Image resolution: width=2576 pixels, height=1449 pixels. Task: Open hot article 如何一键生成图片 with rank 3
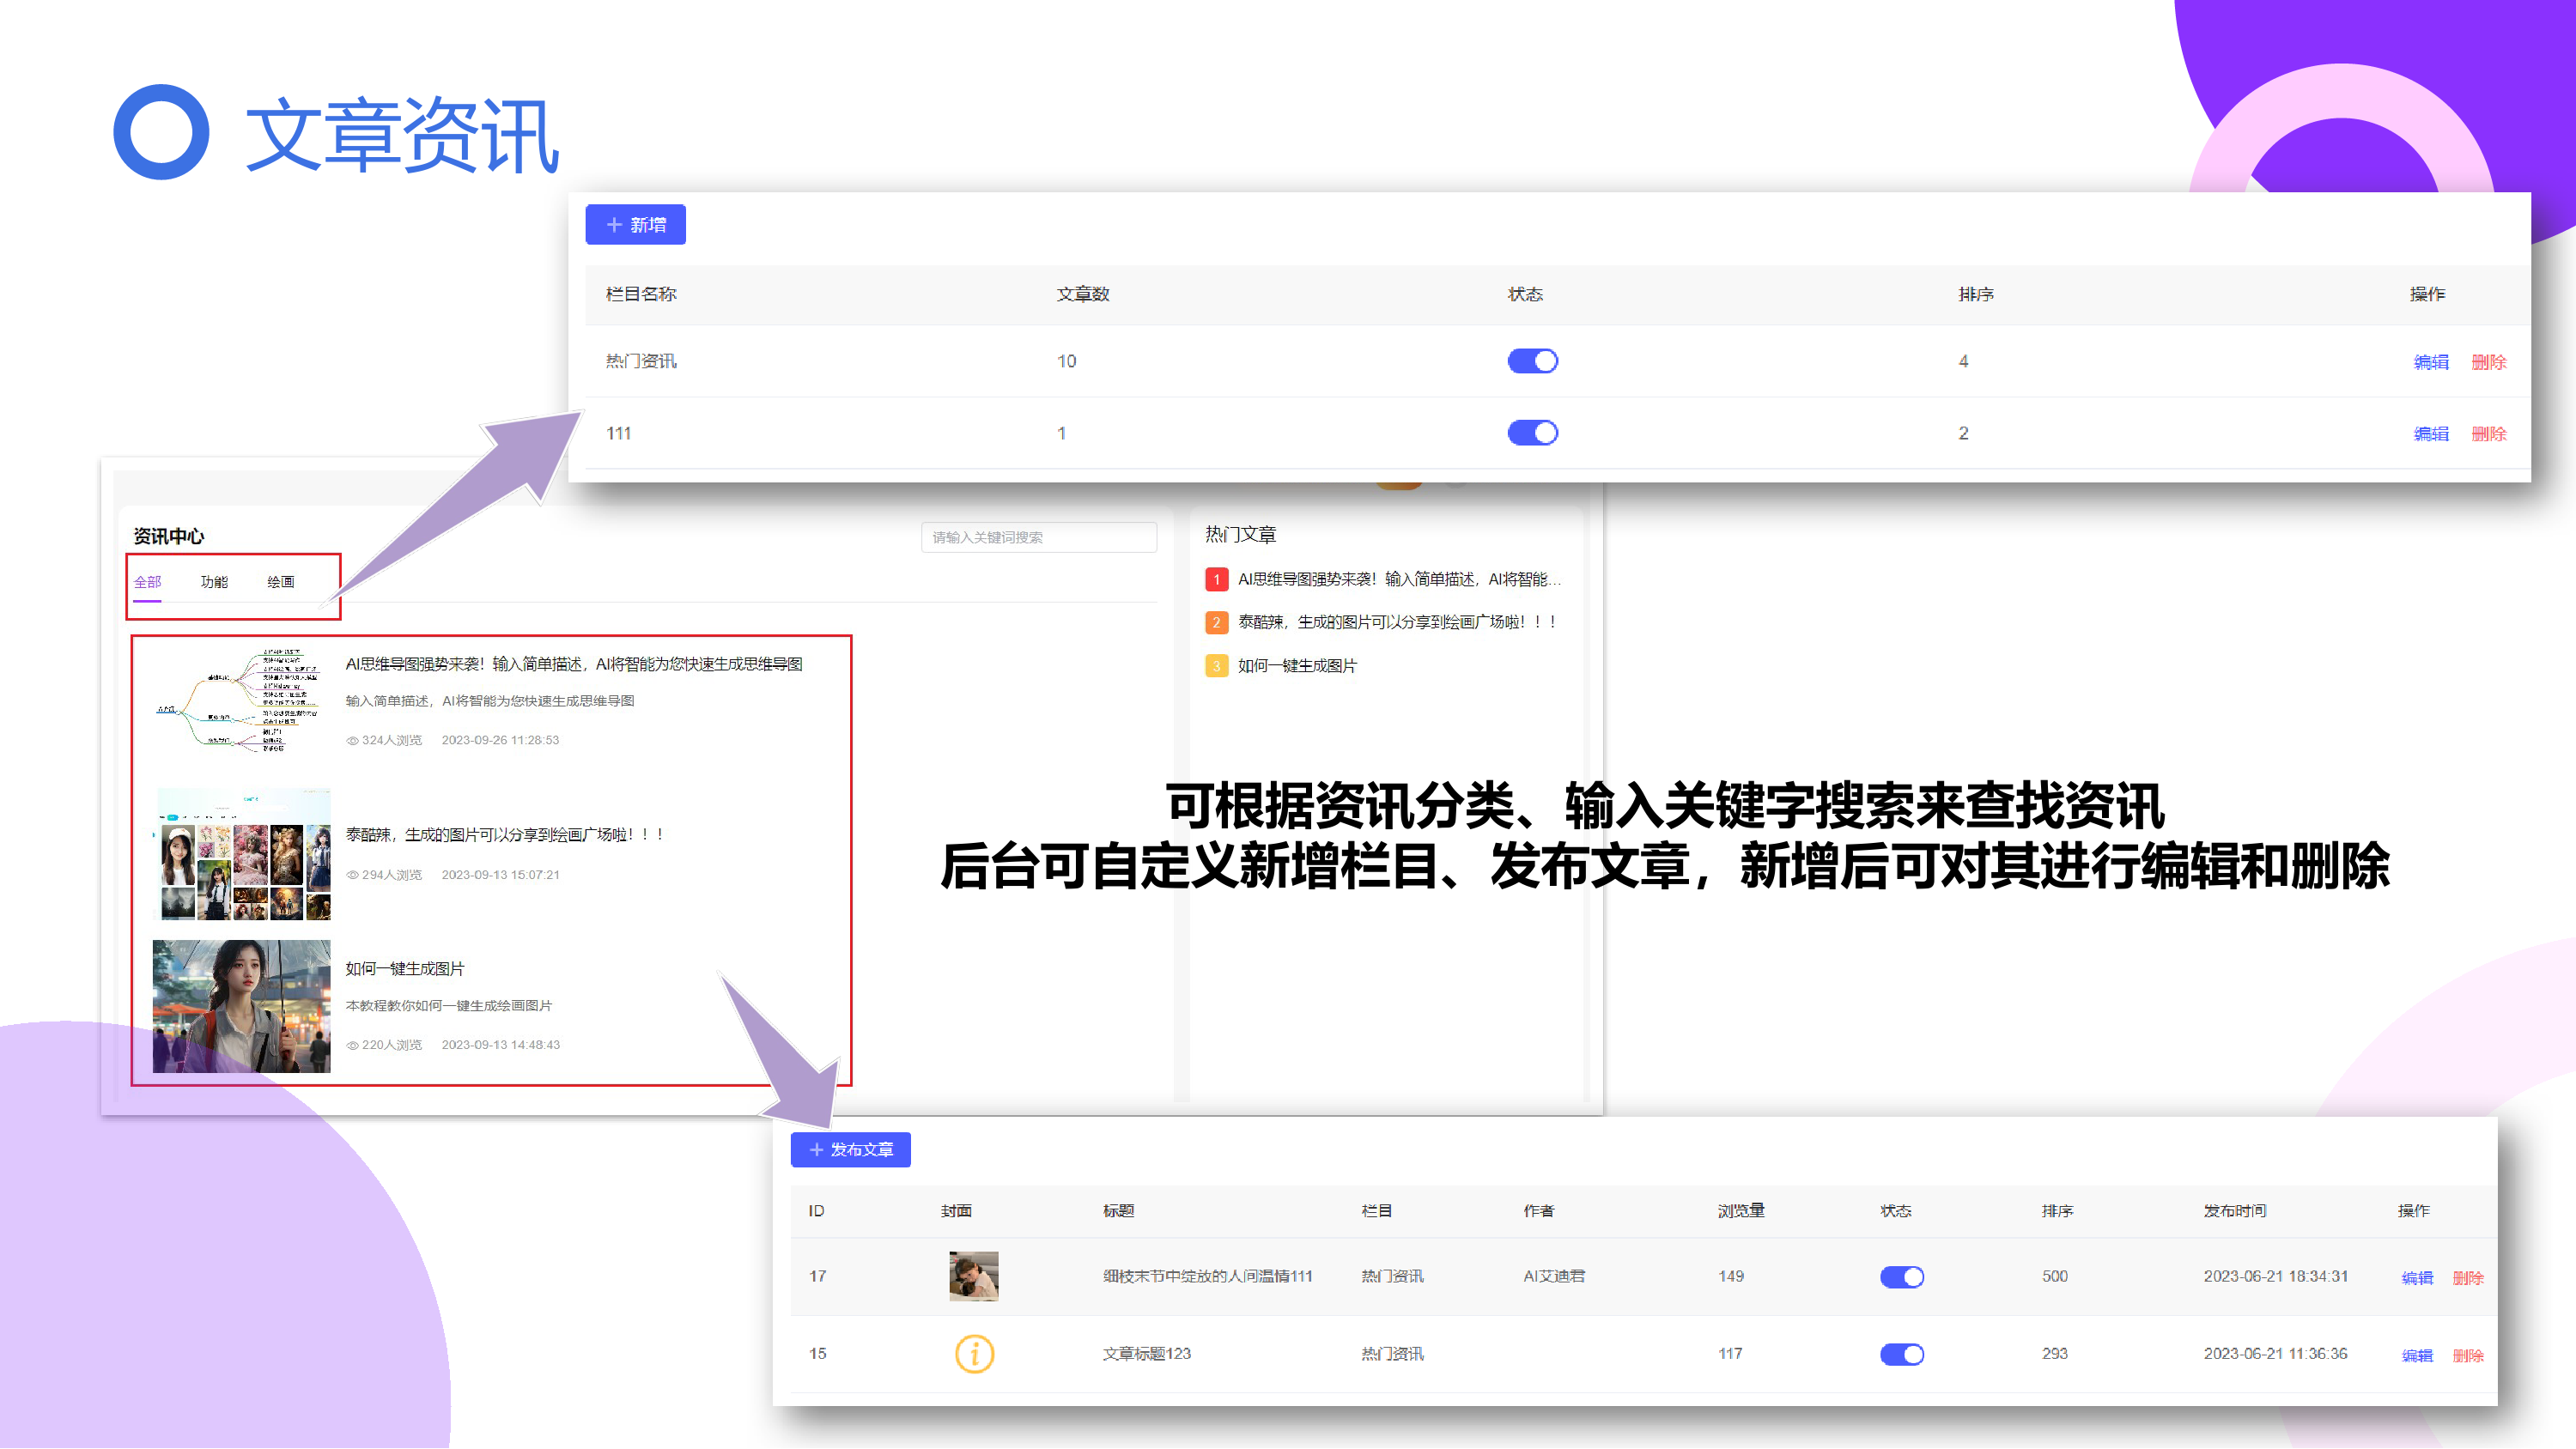click(x=1297, y=666)
